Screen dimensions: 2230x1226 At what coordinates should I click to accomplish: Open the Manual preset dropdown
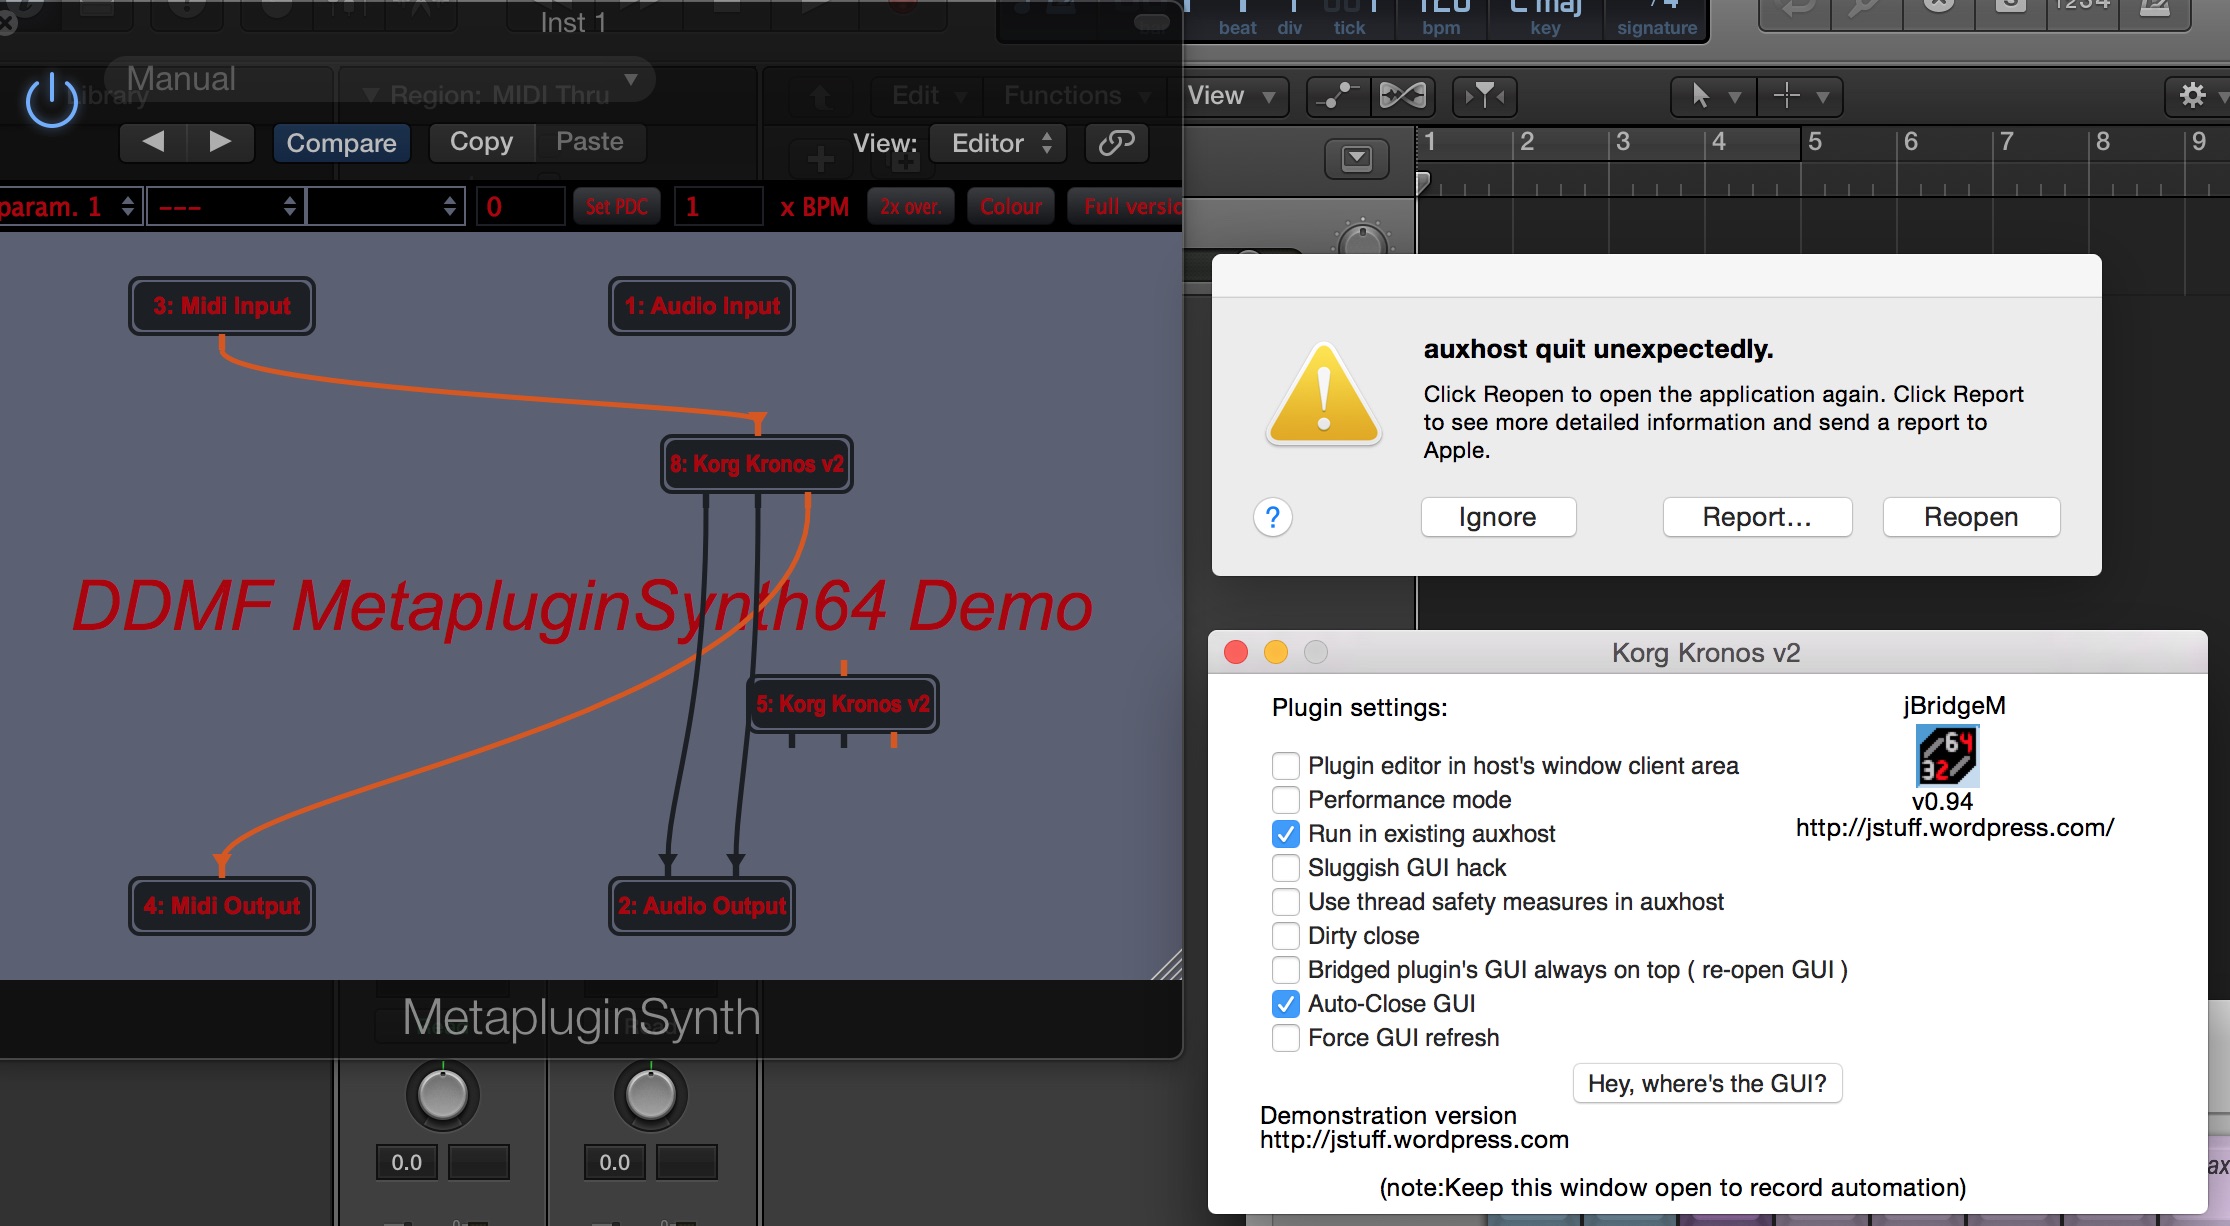pos(380,78)
